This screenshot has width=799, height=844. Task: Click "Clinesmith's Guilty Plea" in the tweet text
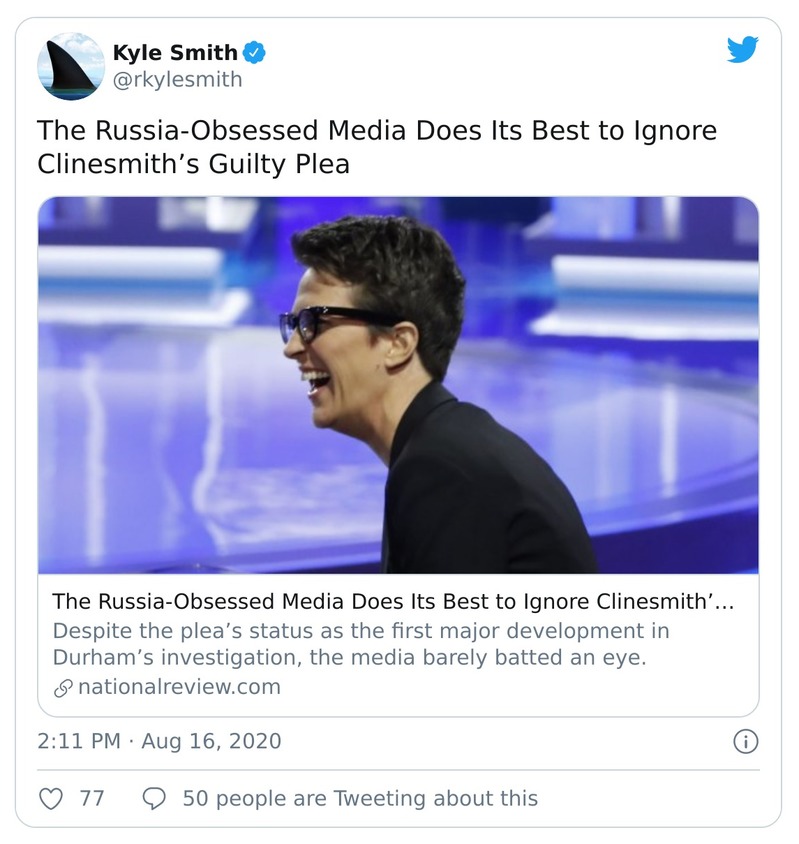click(x=193, y=163)
